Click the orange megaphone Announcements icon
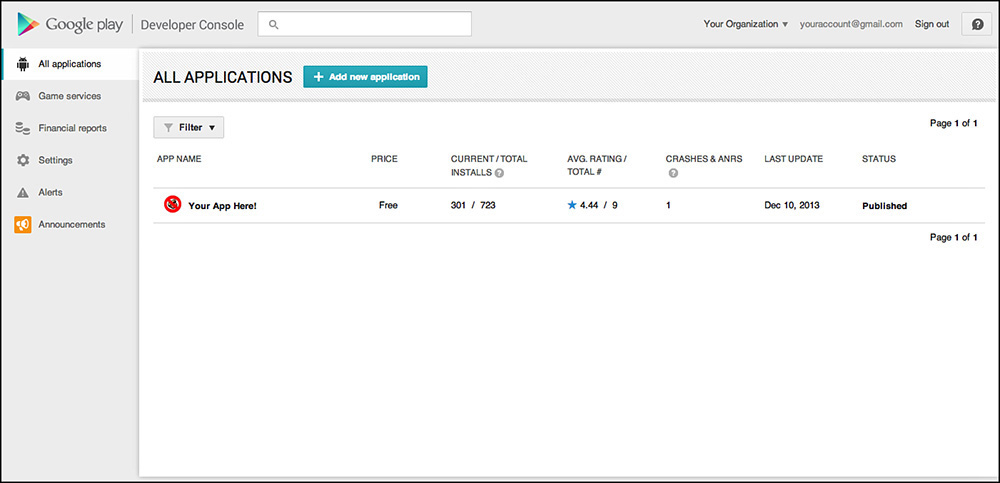This screenshot has width=1000, height=483. click(22, 225)
